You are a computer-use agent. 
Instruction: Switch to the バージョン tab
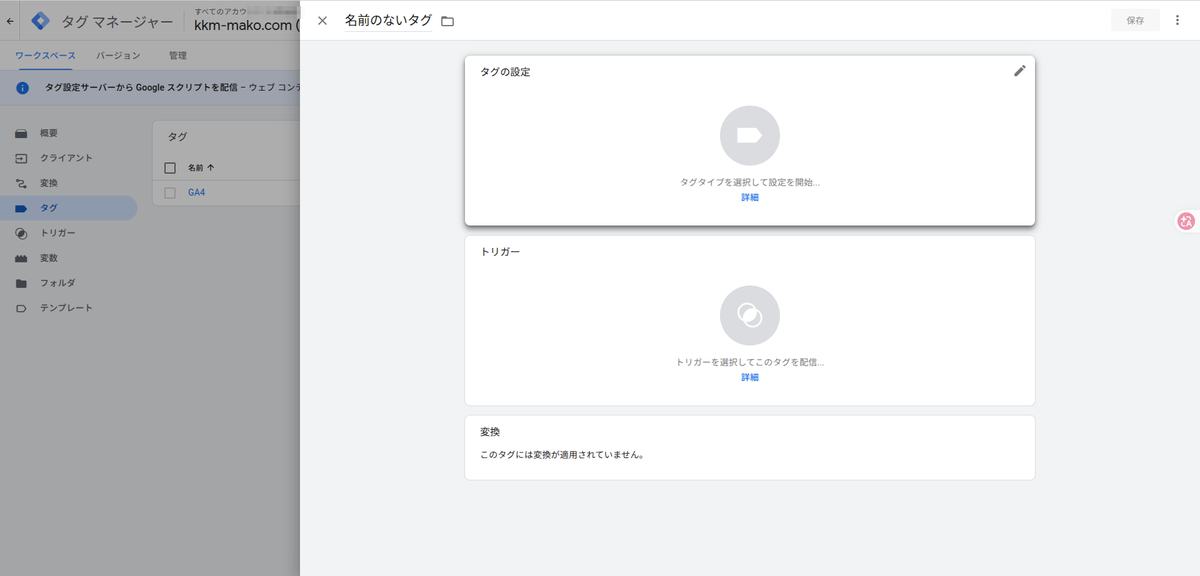click(118, 56)
